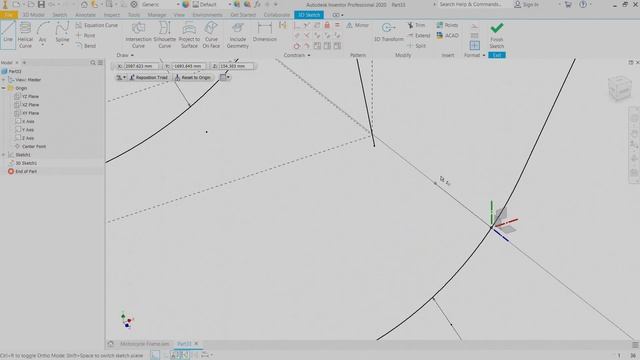Select the Line tool
This screenshot has height=360, width=640.
point(8,35)
